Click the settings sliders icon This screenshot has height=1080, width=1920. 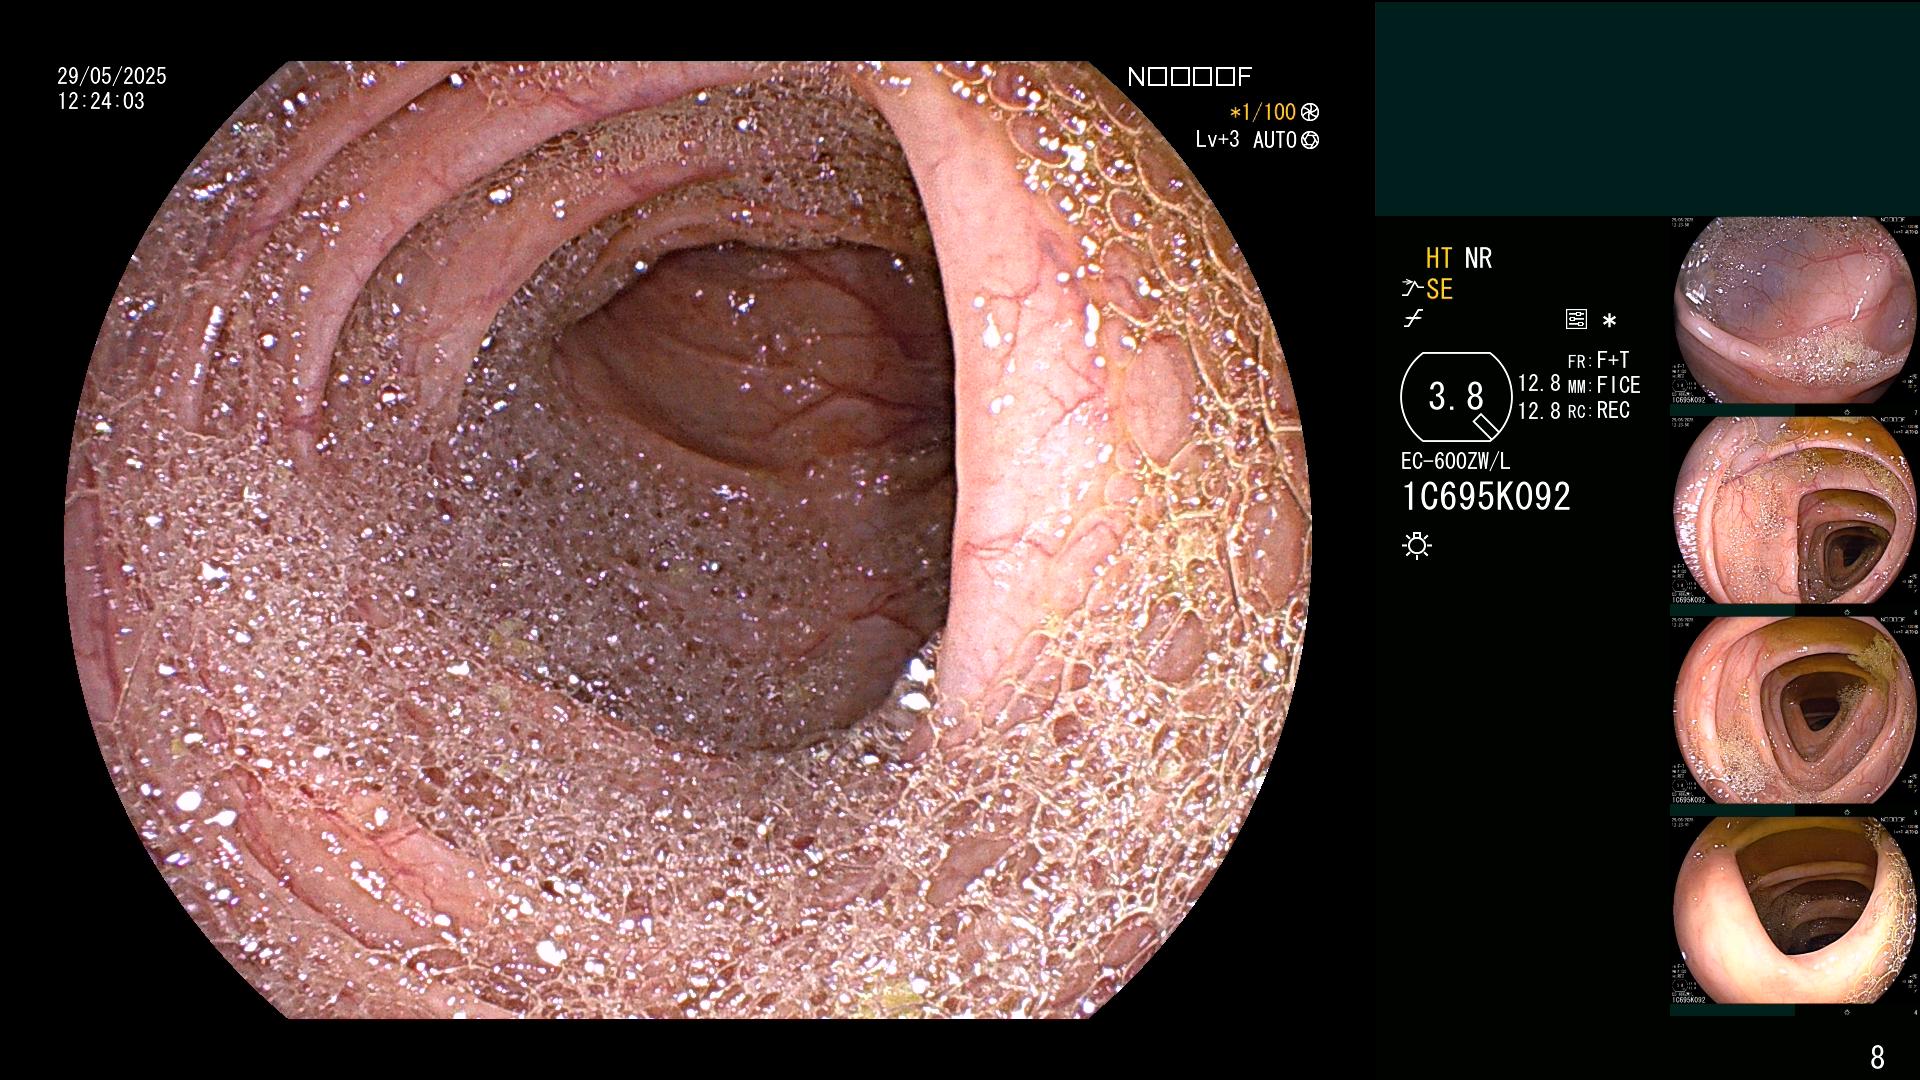coord(1576,320)
